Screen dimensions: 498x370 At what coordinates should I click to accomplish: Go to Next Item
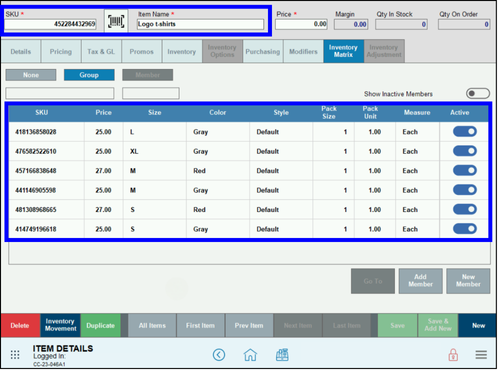click(x=298, y=325)
